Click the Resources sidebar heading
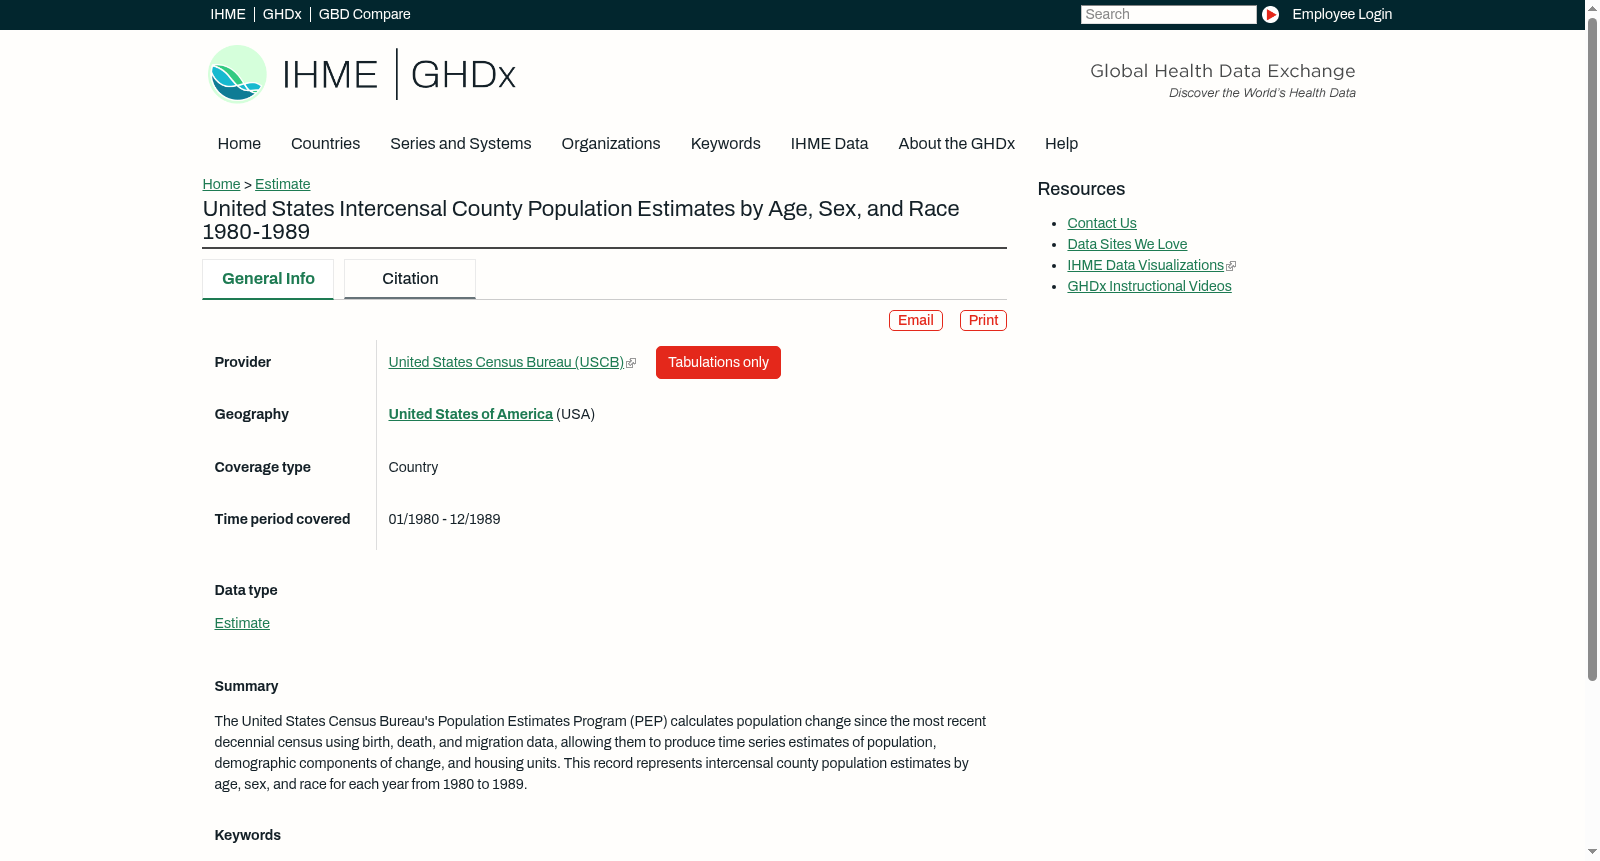Screen dimensions: 1600x861 pyautogui.click(x=1081, y=189)
